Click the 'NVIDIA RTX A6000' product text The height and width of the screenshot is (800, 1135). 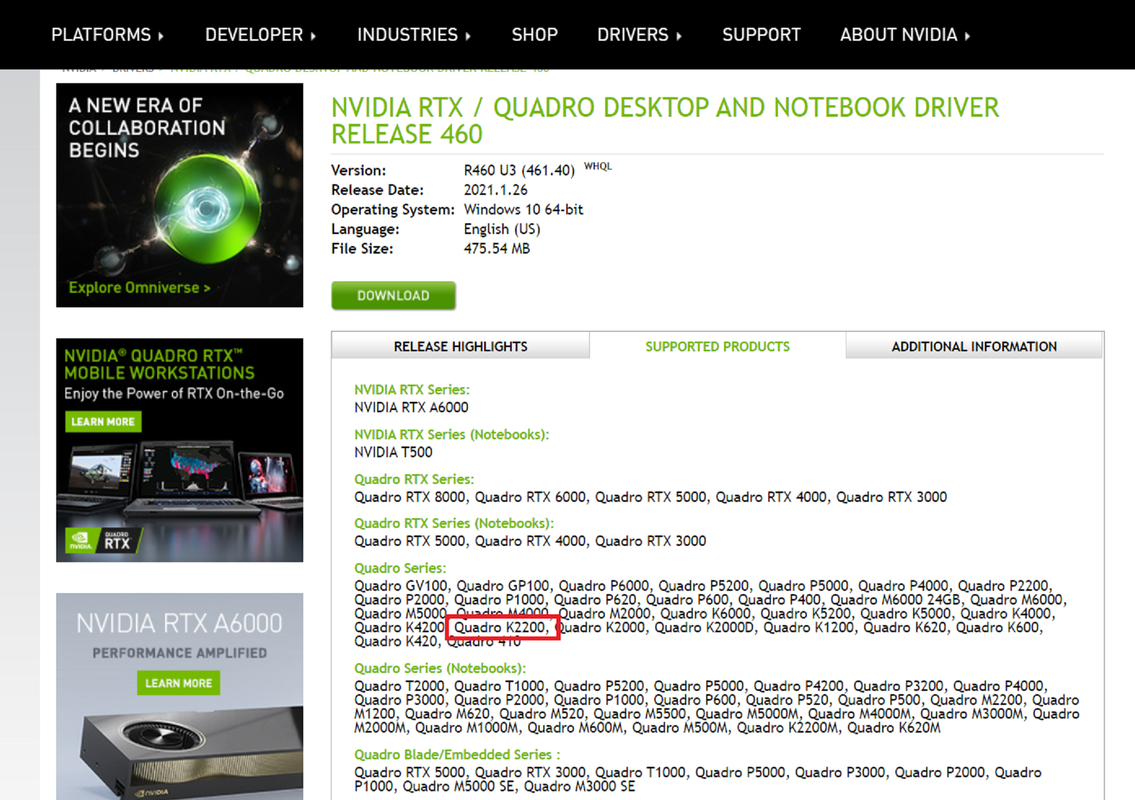(411, 408)
